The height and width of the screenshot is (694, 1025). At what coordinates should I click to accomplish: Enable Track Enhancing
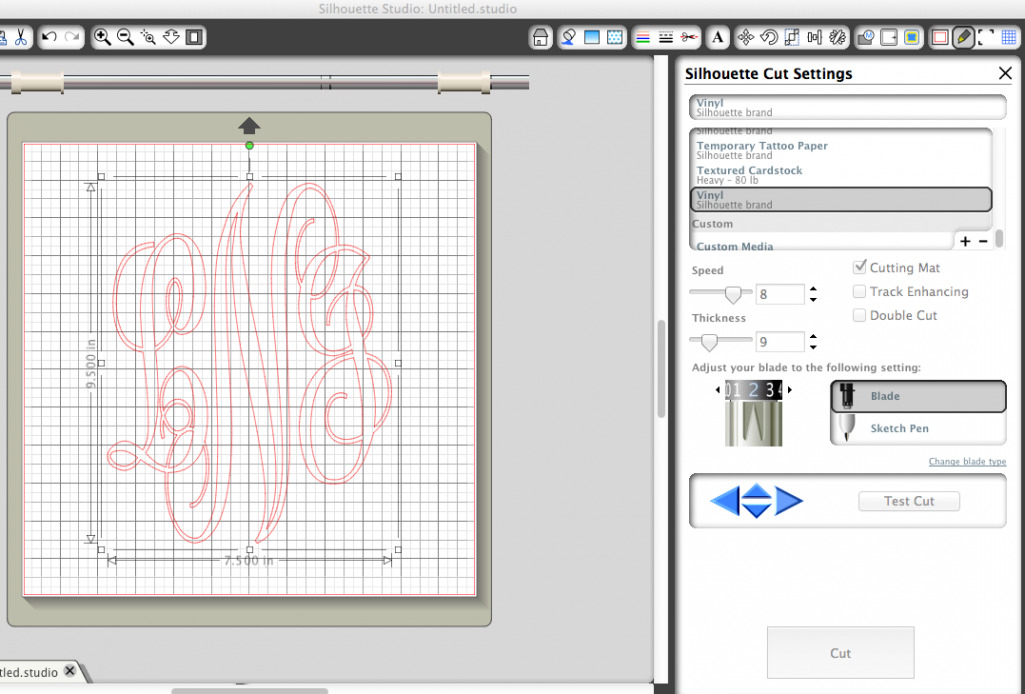point(860,291)
